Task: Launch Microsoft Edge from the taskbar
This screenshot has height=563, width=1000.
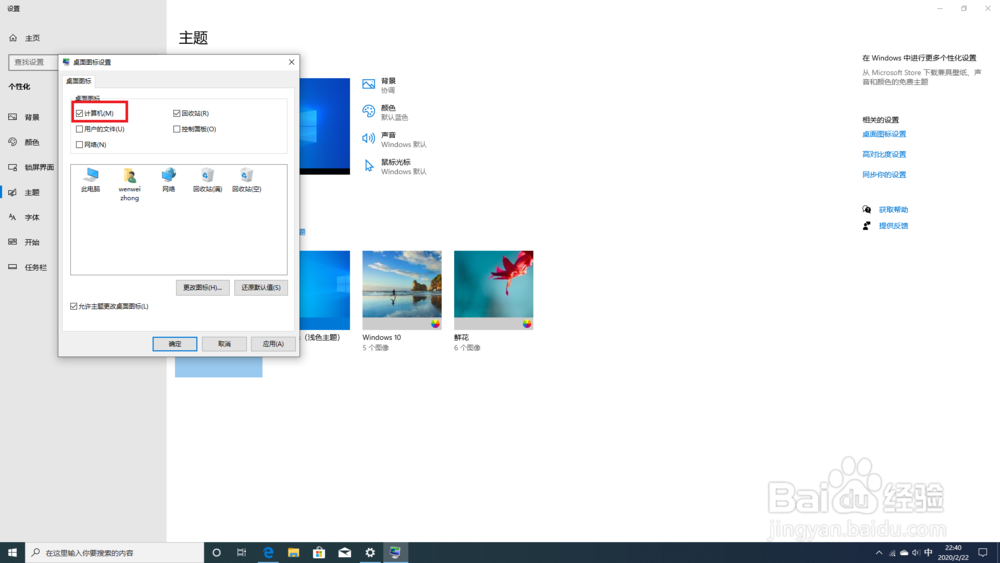Action: pos(268,553)
